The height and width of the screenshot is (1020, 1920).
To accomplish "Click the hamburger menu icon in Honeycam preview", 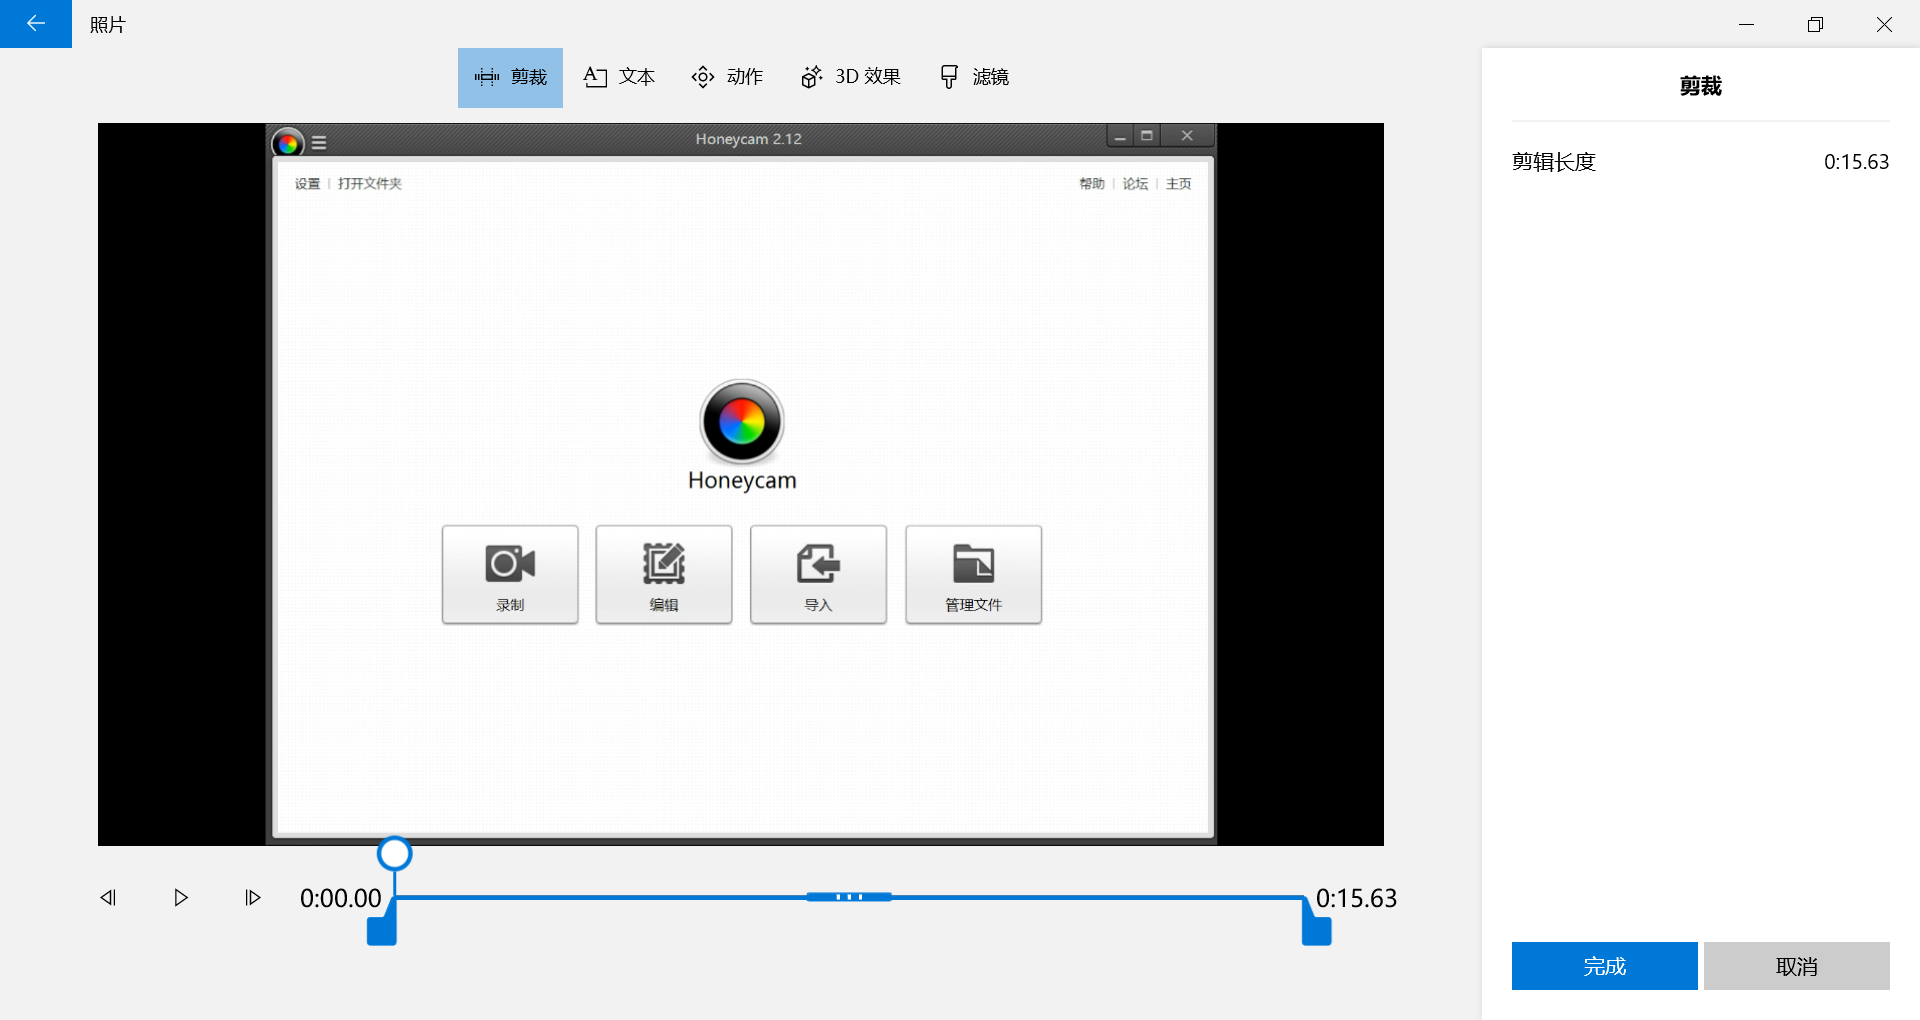I will (319, 143).
